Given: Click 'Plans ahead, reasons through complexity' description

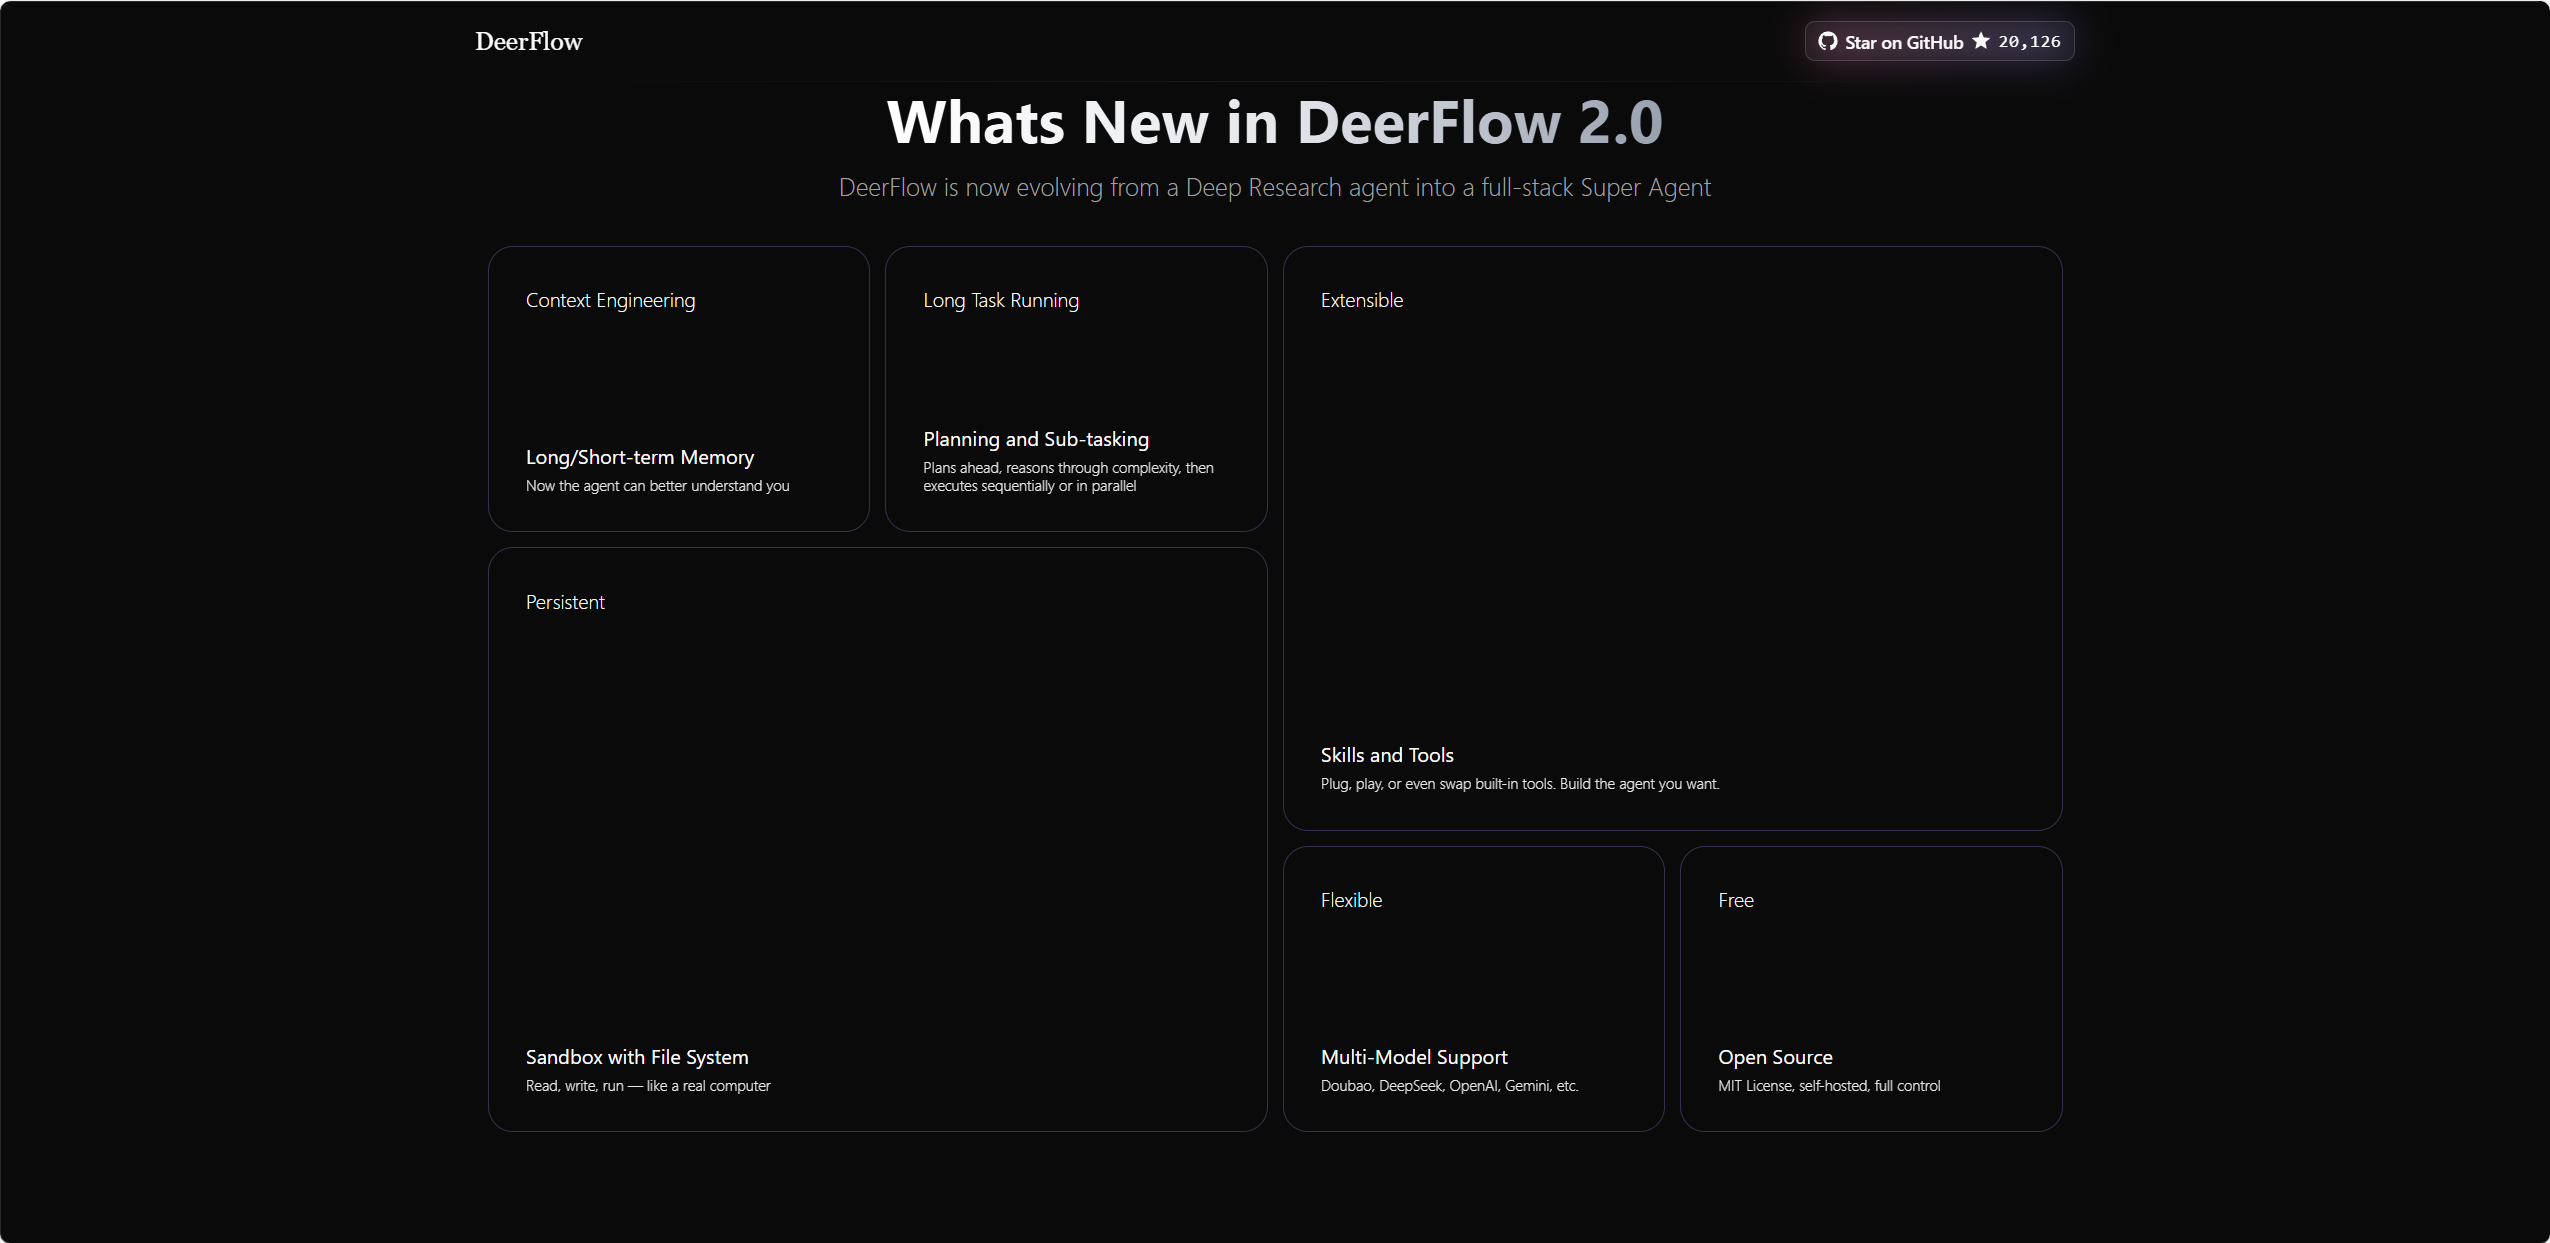Looking at the screenshot, I should 1068,477.
